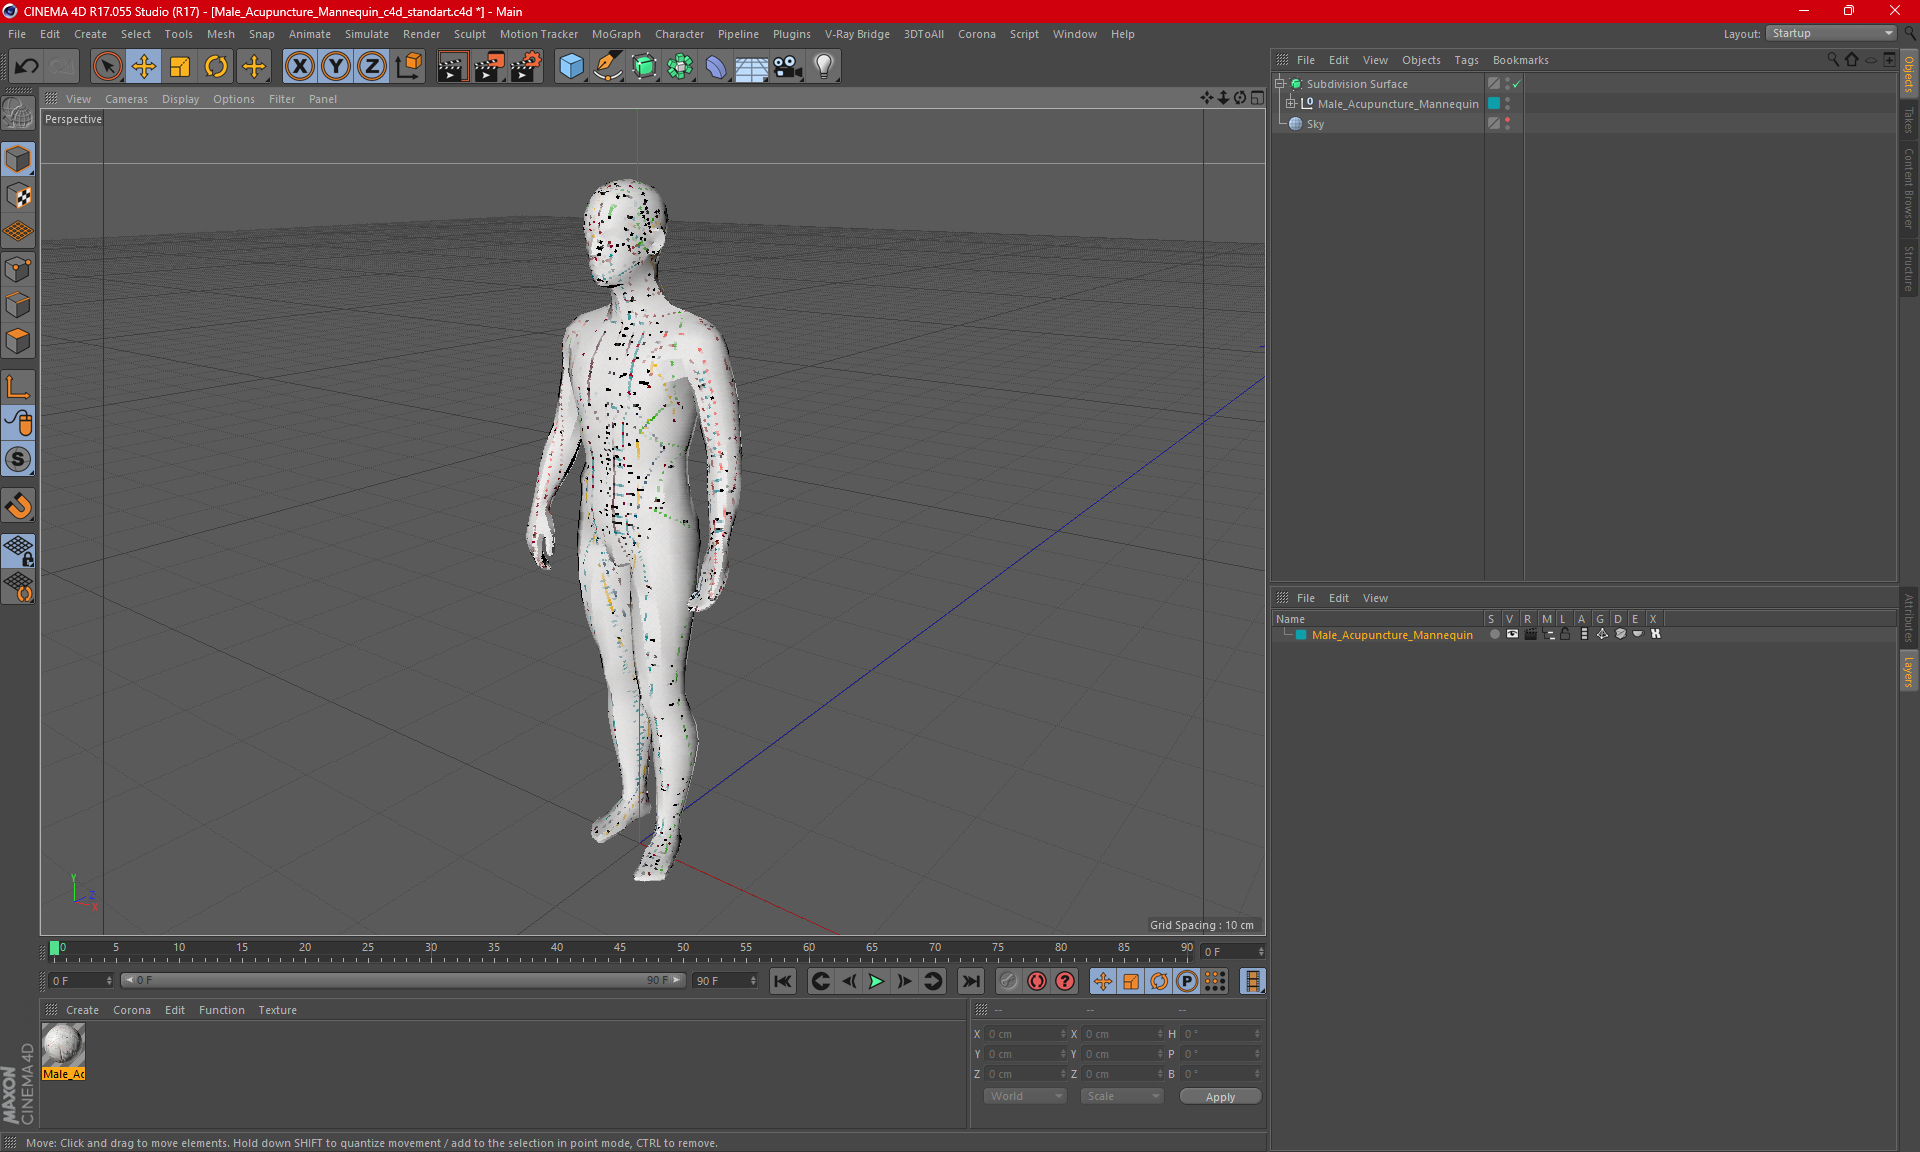
Task: Open the Layout Startup dropdown
Action: 1831,33
